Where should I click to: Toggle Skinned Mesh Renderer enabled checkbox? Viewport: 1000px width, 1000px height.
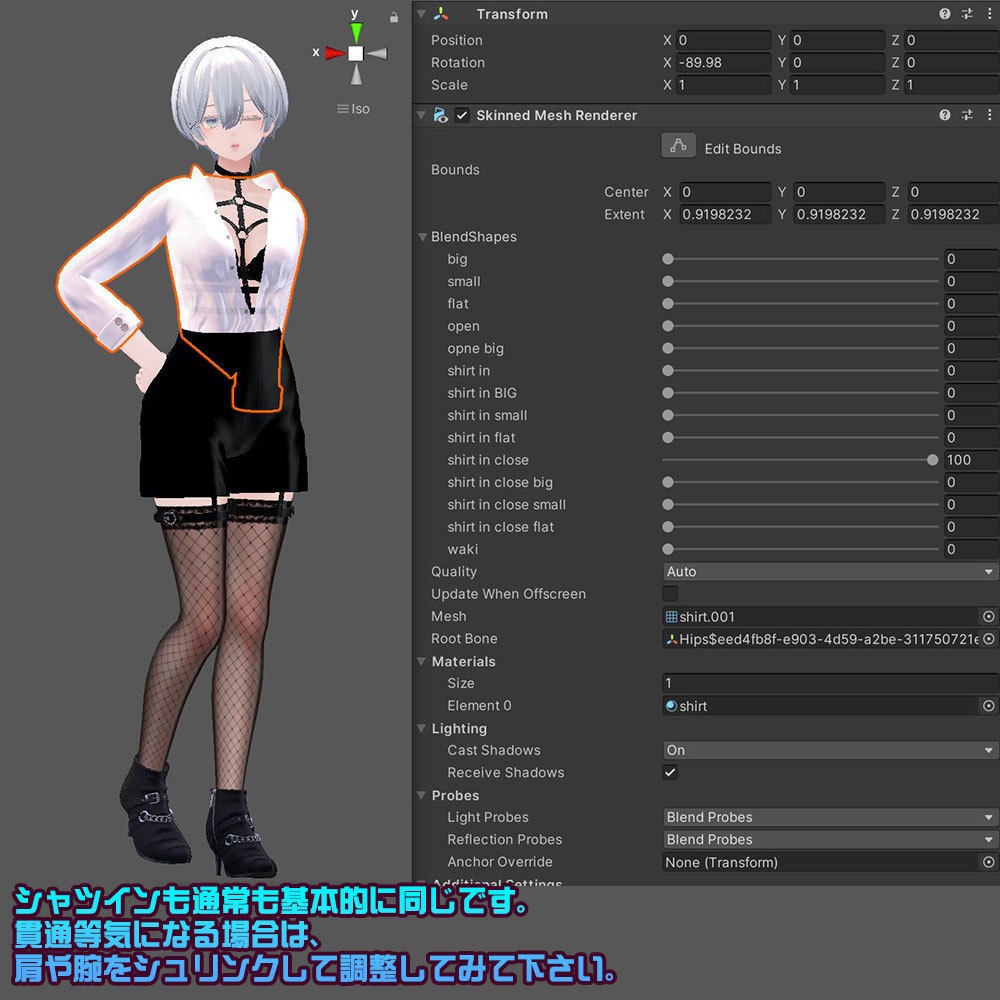click(x=462, y=115)
